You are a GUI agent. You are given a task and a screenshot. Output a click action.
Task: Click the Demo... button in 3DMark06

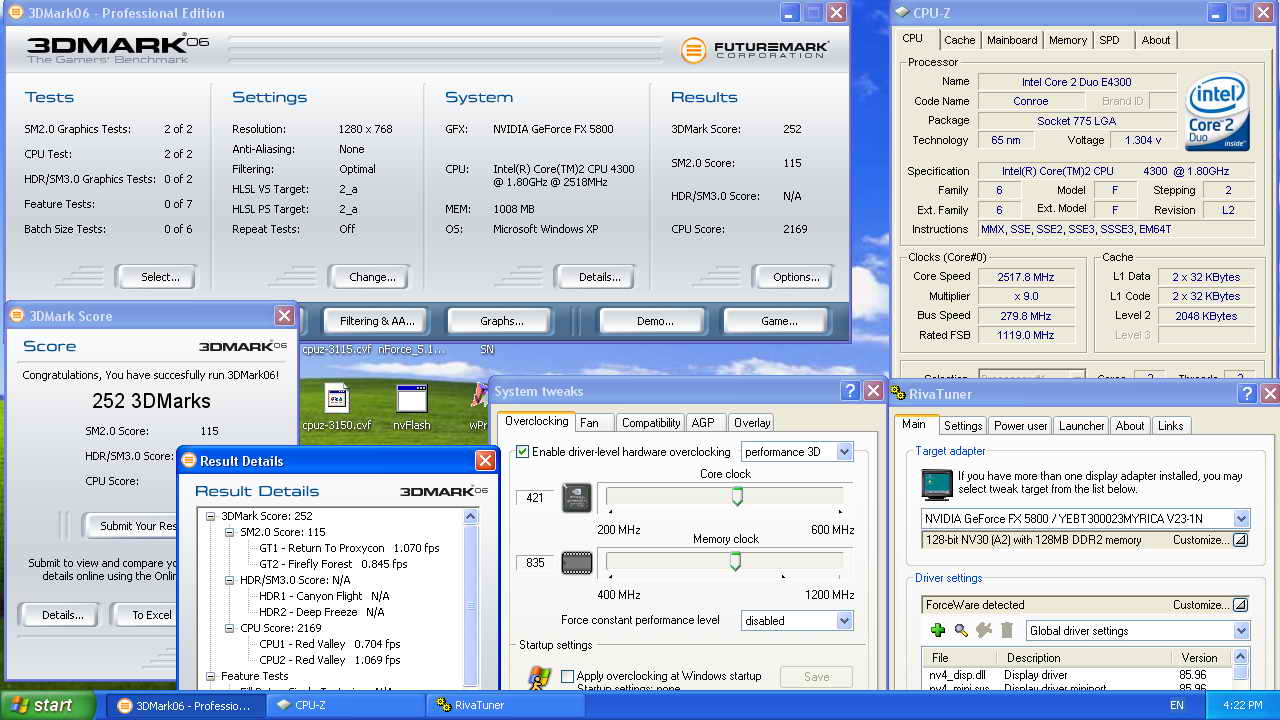coord(655,321)
